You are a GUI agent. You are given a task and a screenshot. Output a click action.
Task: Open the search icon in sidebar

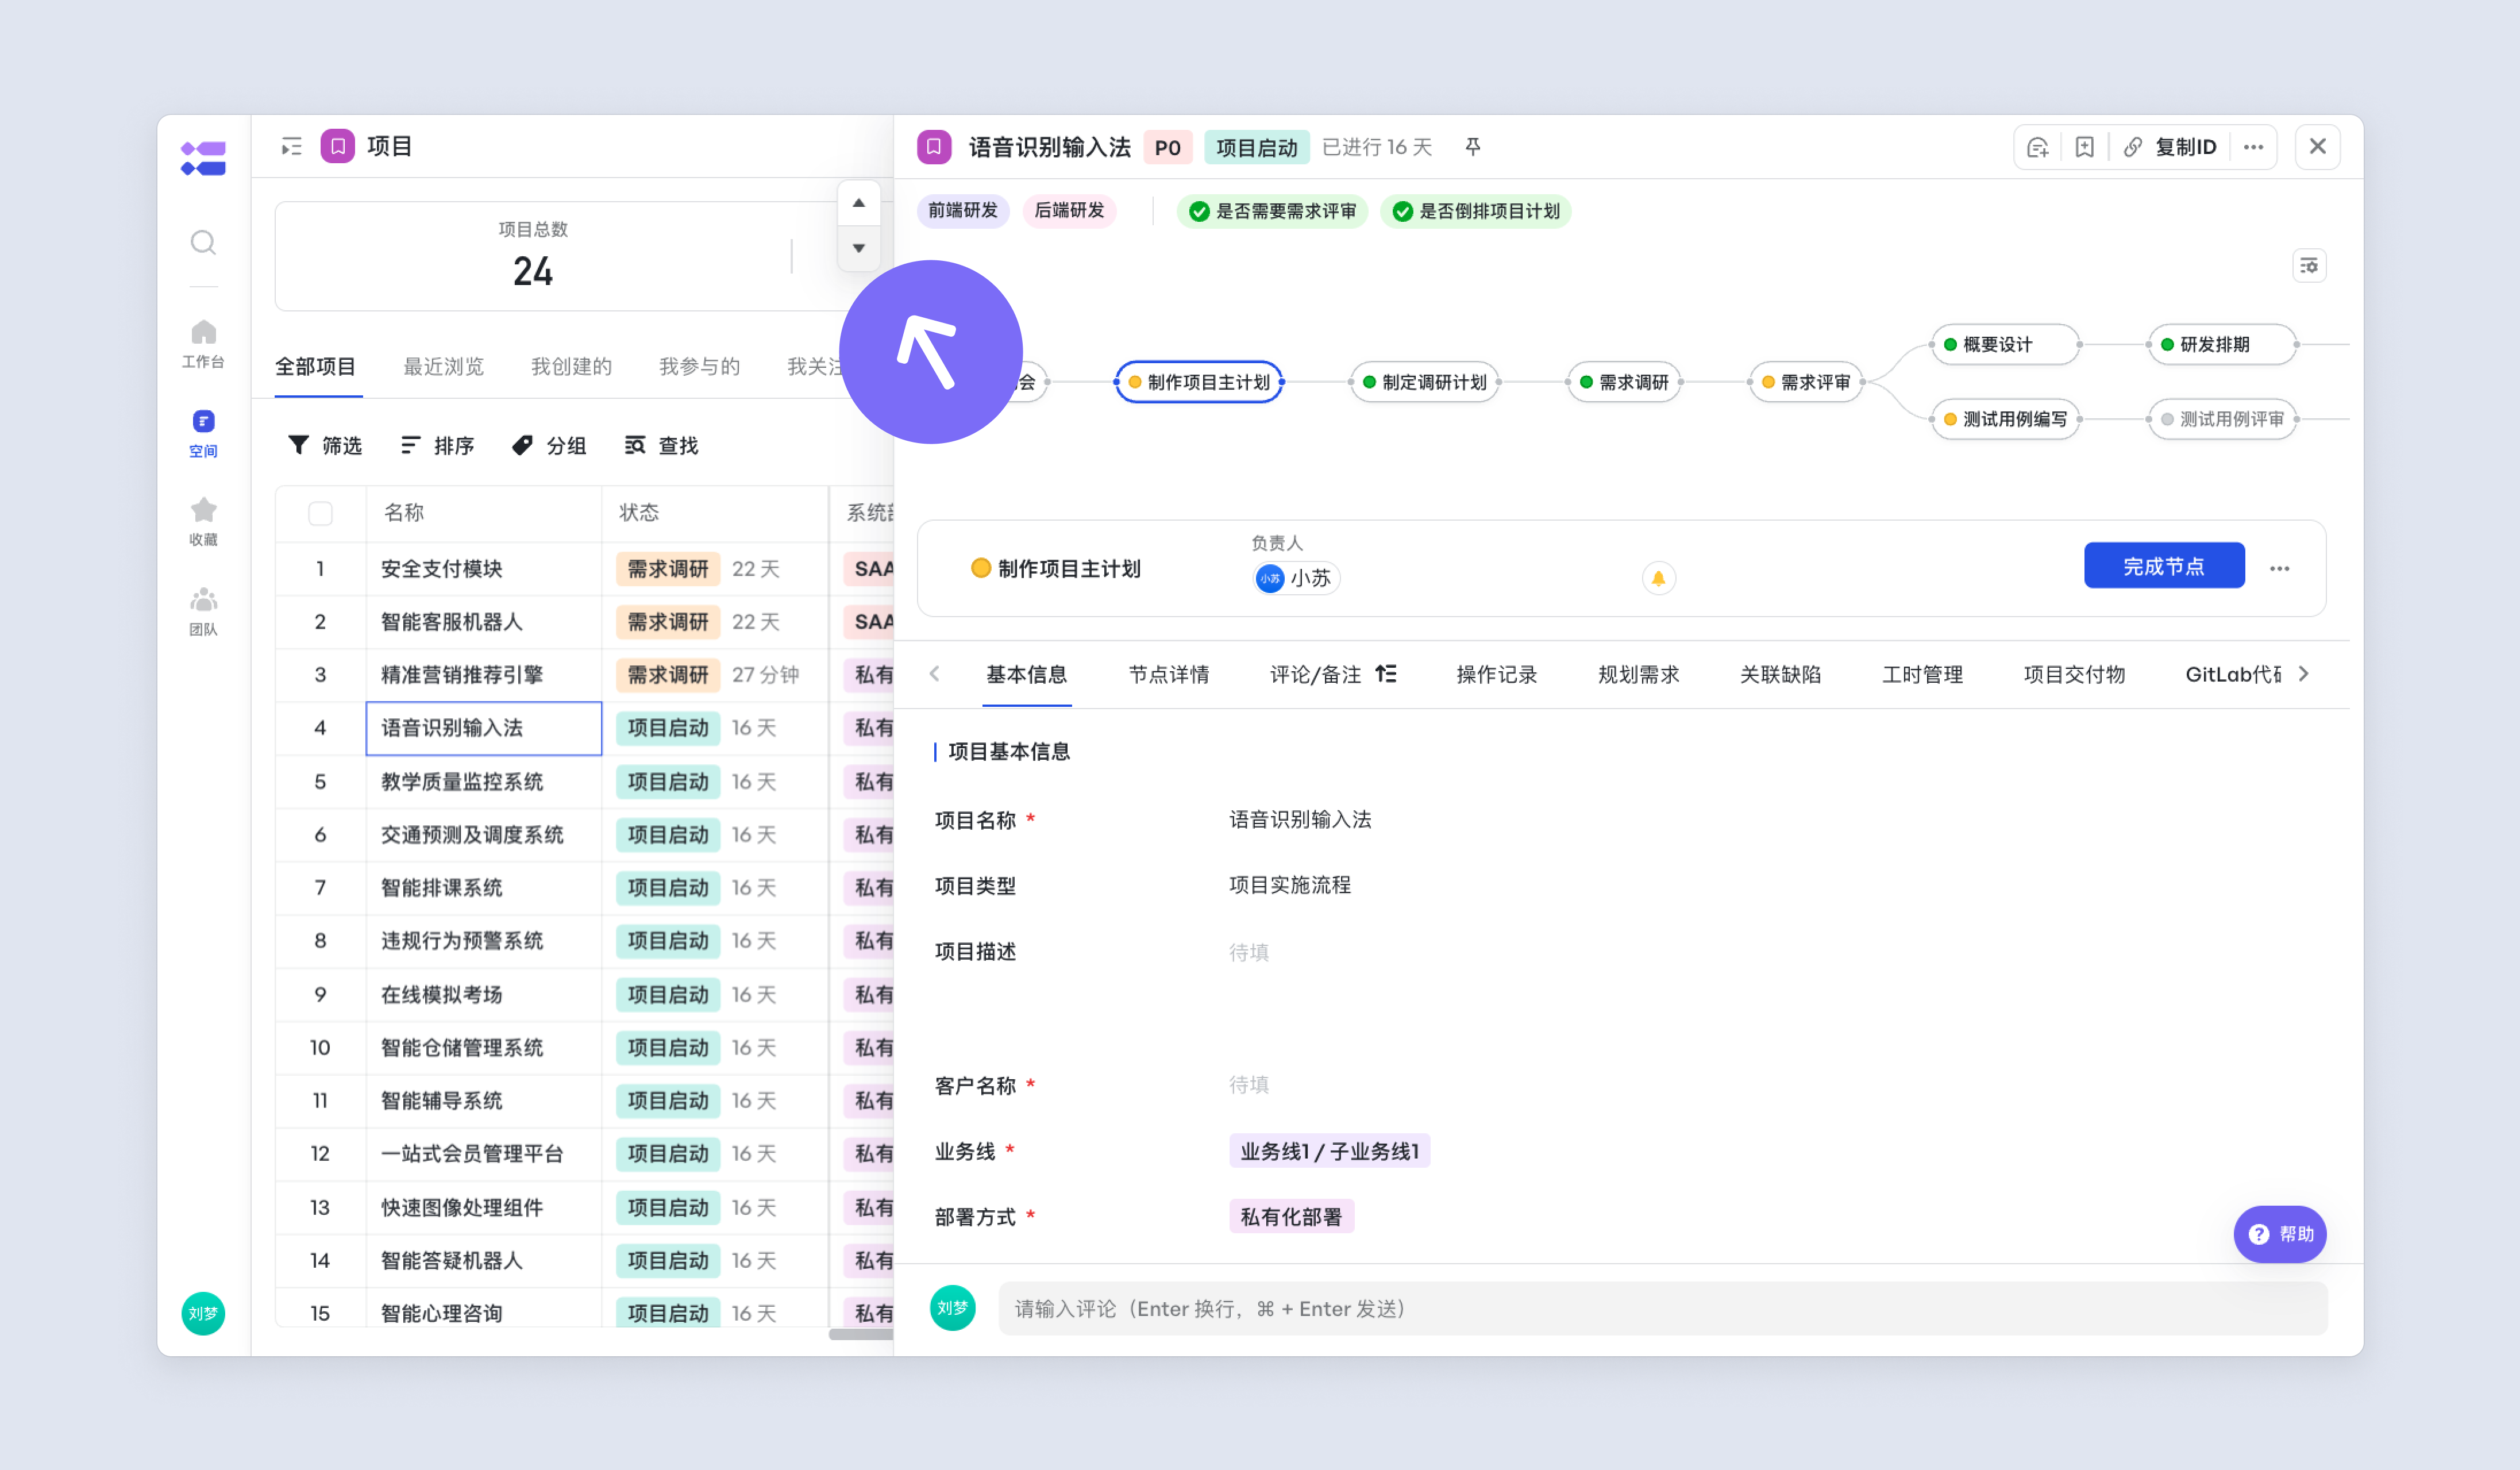click(x=203, y=242)
